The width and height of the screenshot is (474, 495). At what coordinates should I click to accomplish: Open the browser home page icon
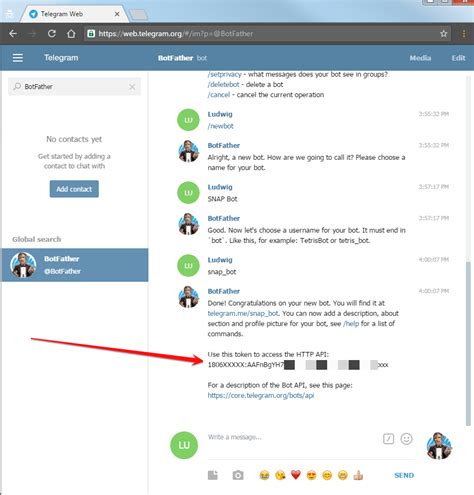(x=71, y=34)
